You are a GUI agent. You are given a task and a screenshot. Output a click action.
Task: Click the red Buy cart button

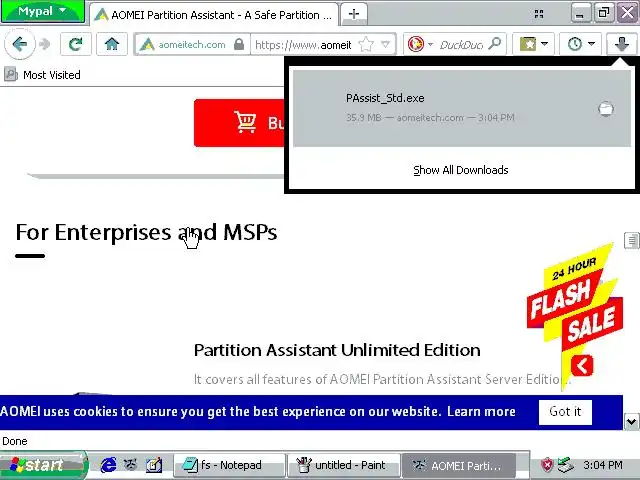coord(239,122)
